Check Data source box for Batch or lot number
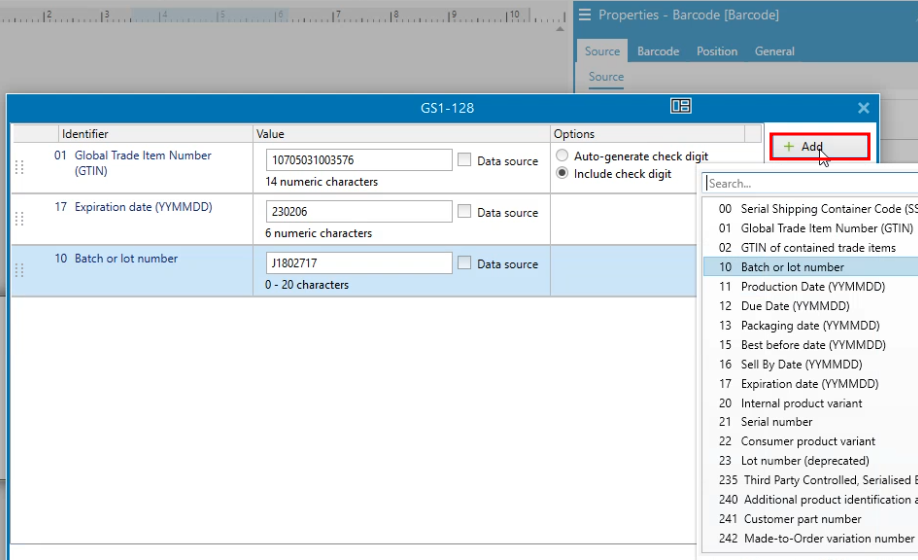The width and height of the screenshot is (918, 560). [465, 263]
